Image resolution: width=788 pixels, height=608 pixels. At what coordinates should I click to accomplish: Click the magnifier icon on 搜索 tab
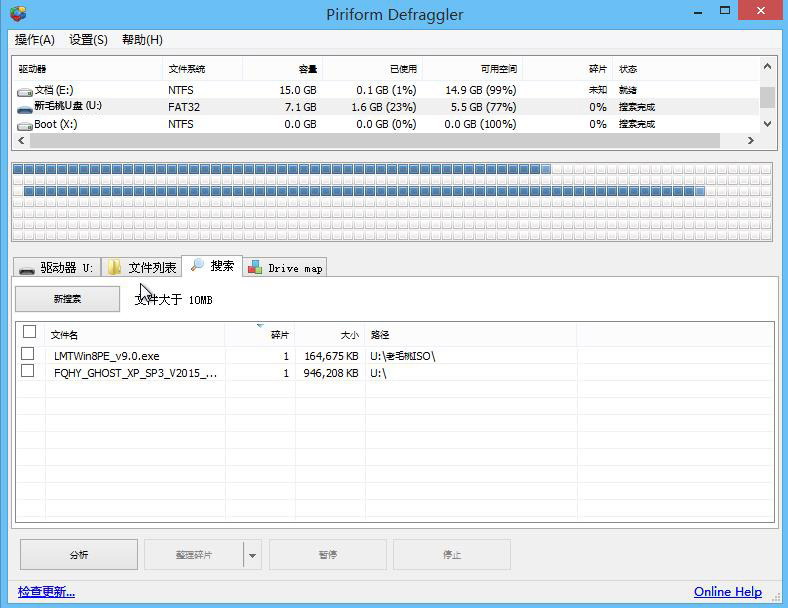pyautogui.click(x=197, y=265)
